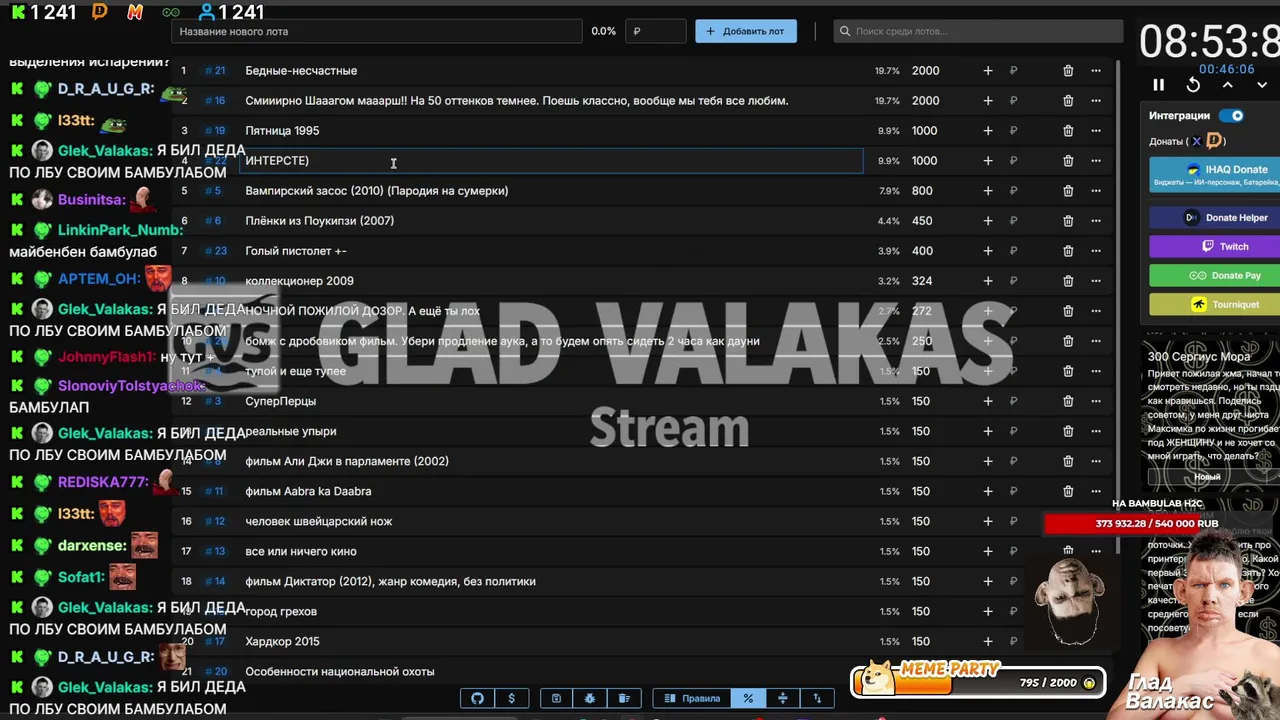Image resolution: width=1280 pixels, height=720 pixels.
Task: Edit the ИНТЕРСТЕ) lot name field
Action: pos(551,161)
